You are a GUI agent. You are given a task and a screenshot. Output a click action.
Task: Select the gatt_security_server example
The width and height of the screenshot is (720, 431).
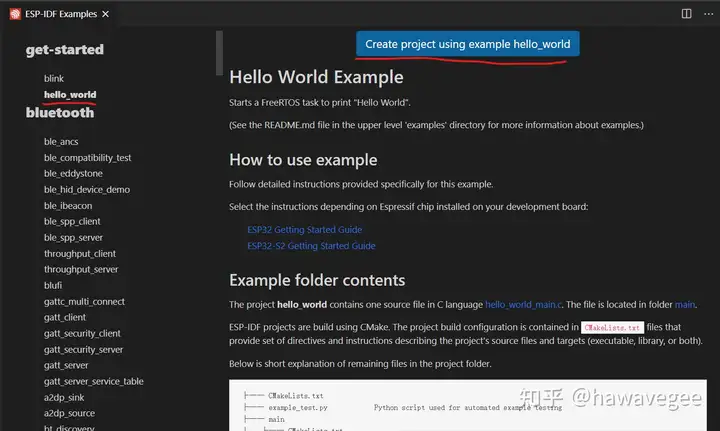[84, 349]
